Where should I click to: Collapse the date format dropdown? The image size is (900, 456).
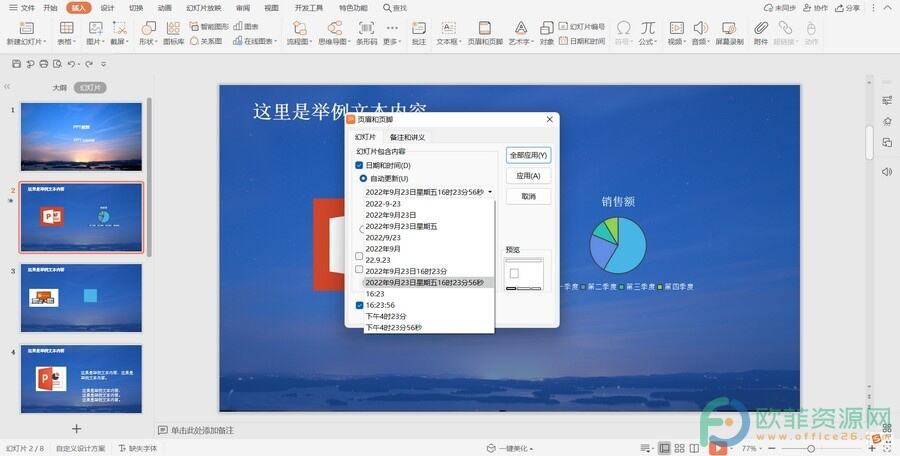pyautogui.click(x=490, y=192)
